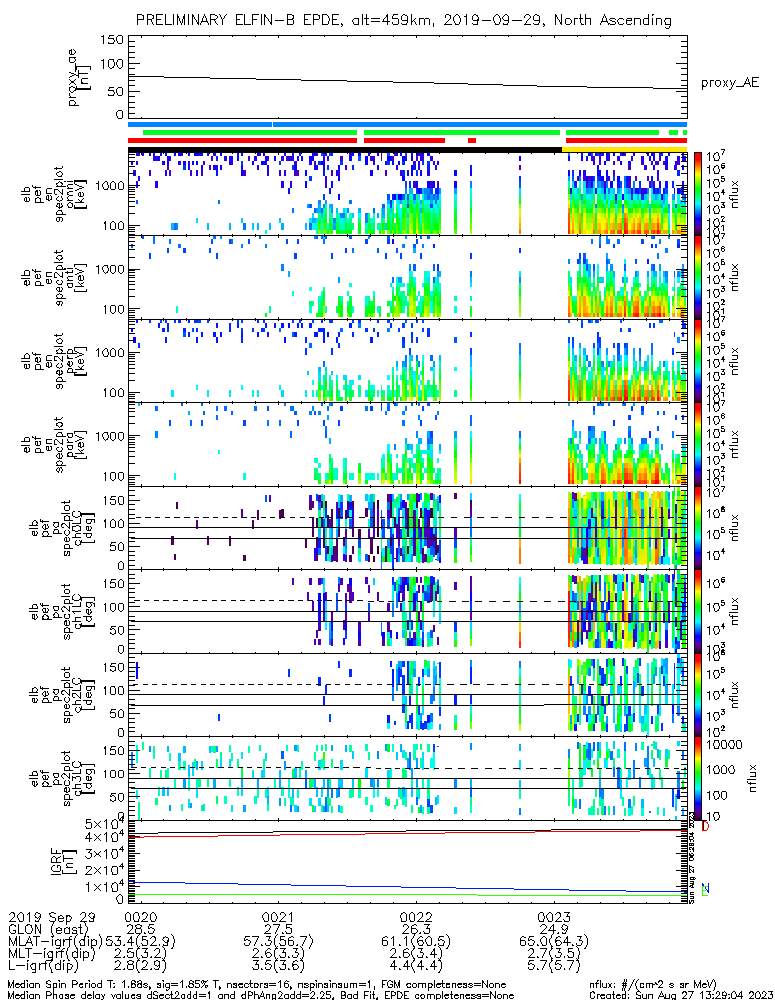Click the 'MLT-igrf(dip)' row label
This screenshot has height=1000, width=775.
(52, 953)
